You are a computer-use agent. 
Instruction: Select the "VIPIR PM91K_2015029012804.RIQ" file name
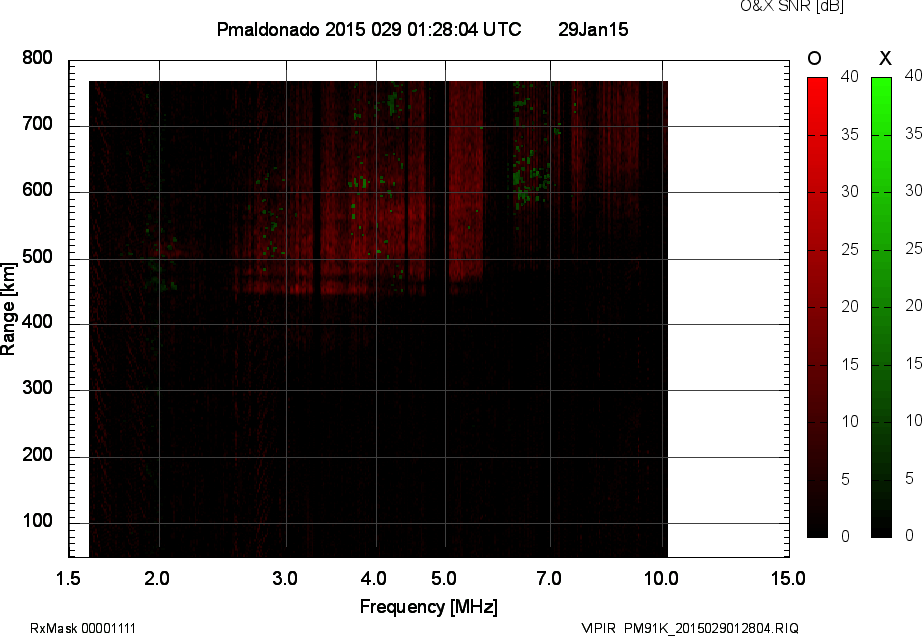pos(690,628)
